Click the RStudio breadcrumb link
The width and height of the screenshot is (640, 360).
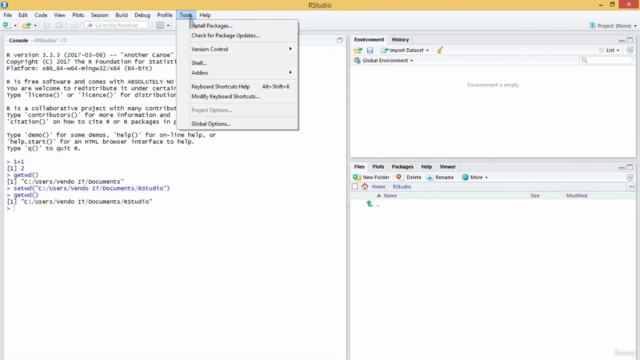tap(402, 187)
